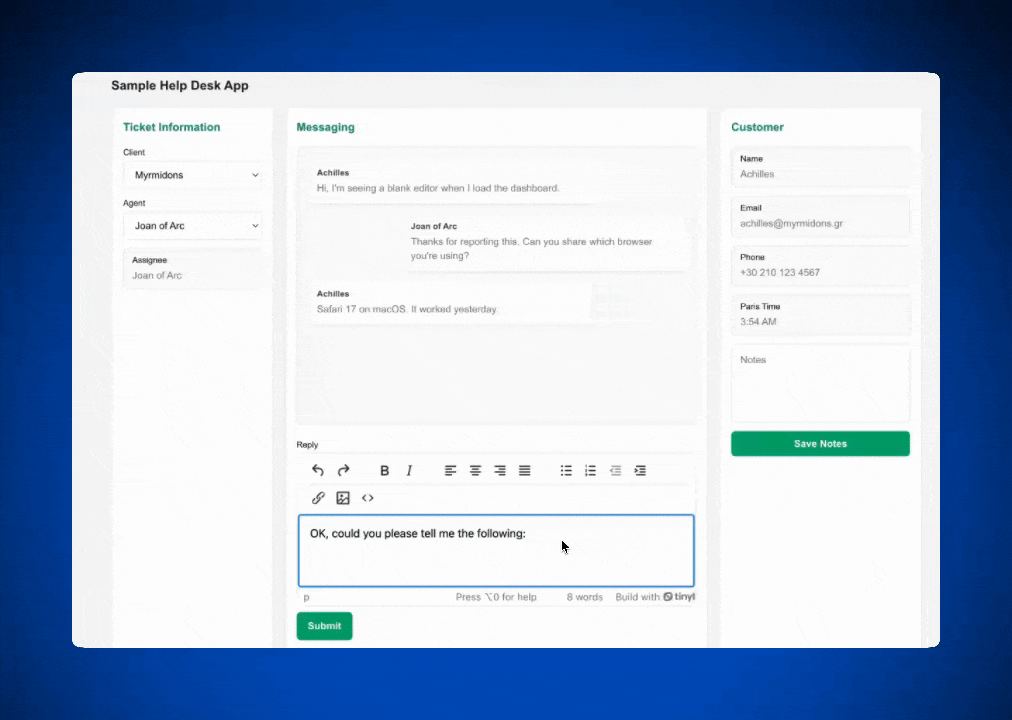The width and height of the screenshot is (1012, 720).
Task: Select Align Right from the alignment options
Action: [500, 470]
